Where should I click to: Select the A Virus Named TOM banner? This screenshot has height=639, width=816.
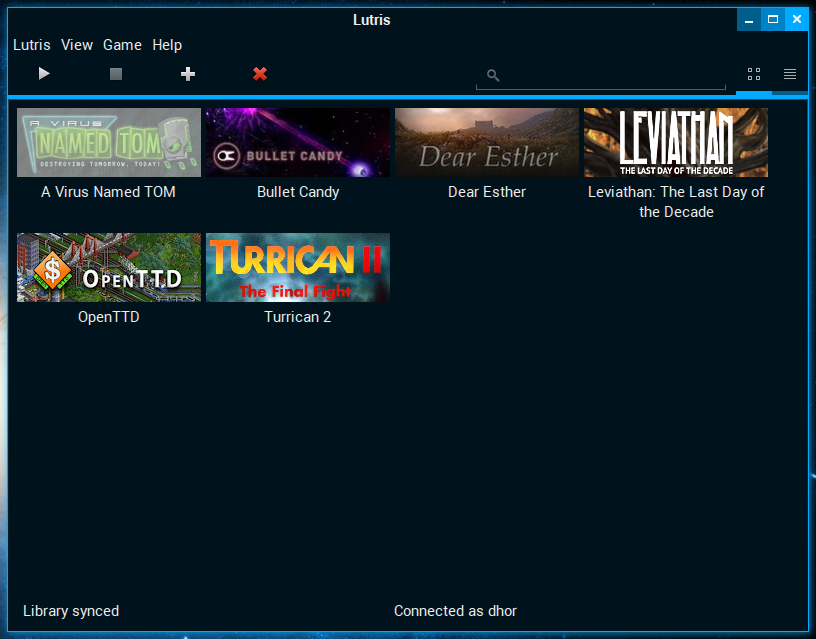coord(109,143)
